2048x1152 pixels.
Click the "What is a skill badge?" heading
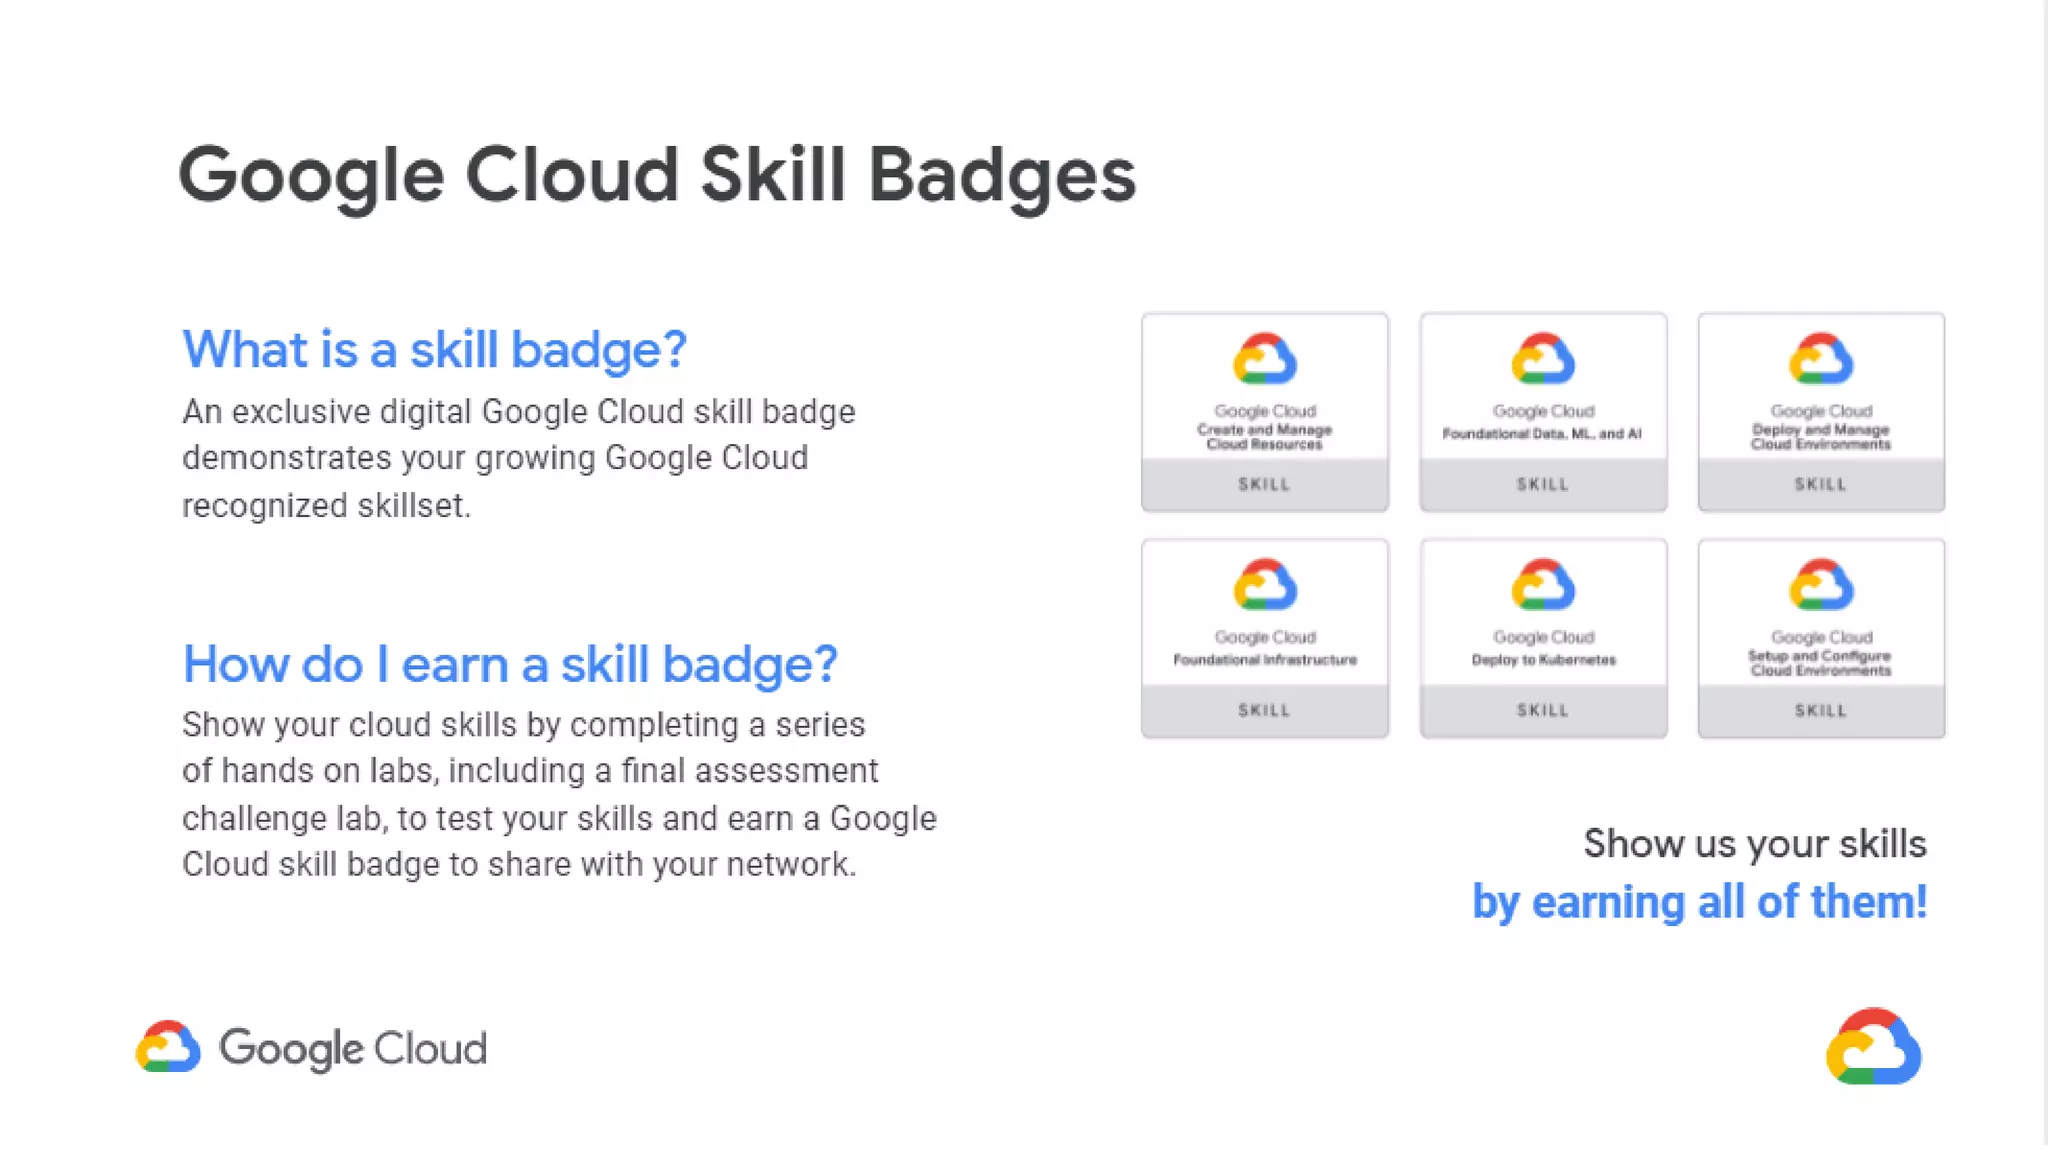434,350
